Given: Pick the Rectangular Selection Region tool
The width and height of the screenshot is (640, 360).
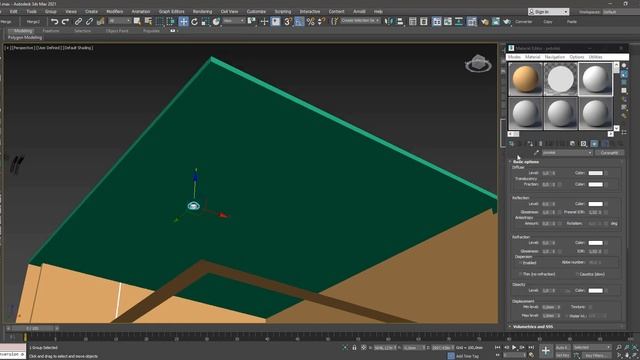Looking at the screenshot, I should point(159,22).
